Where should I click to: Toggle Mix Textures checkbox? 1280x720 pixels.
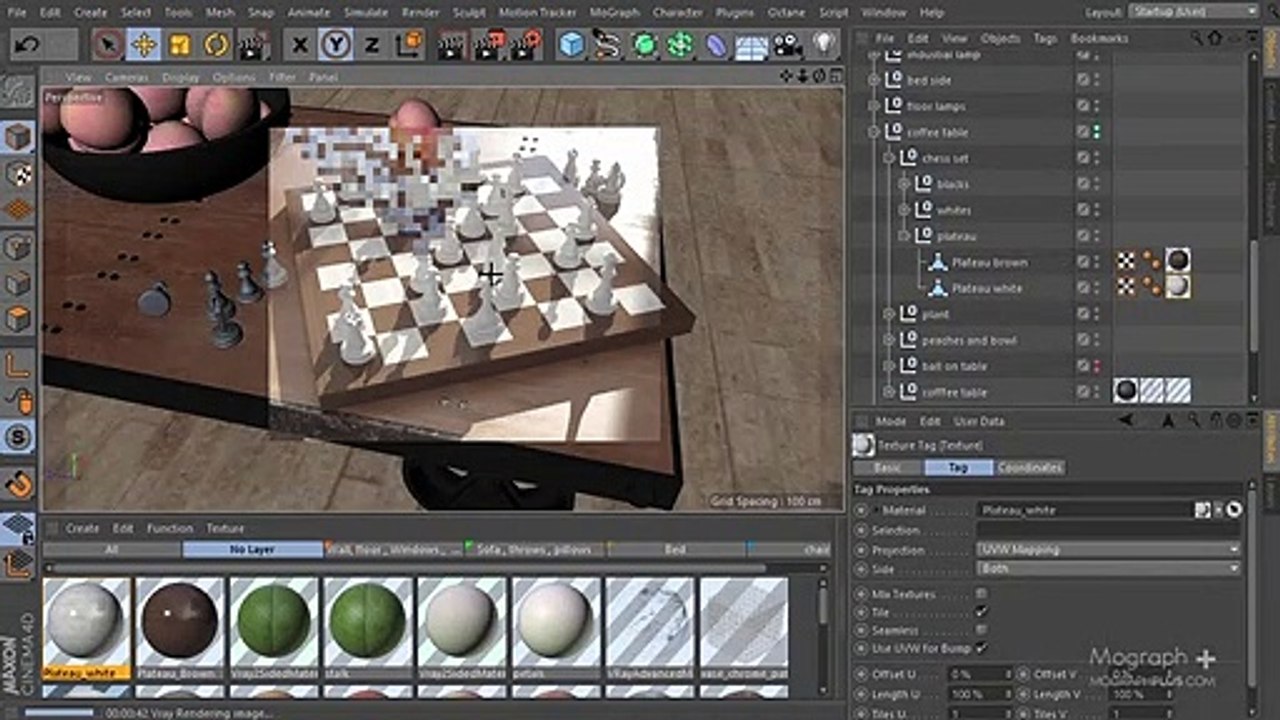[x=981, y=593]
